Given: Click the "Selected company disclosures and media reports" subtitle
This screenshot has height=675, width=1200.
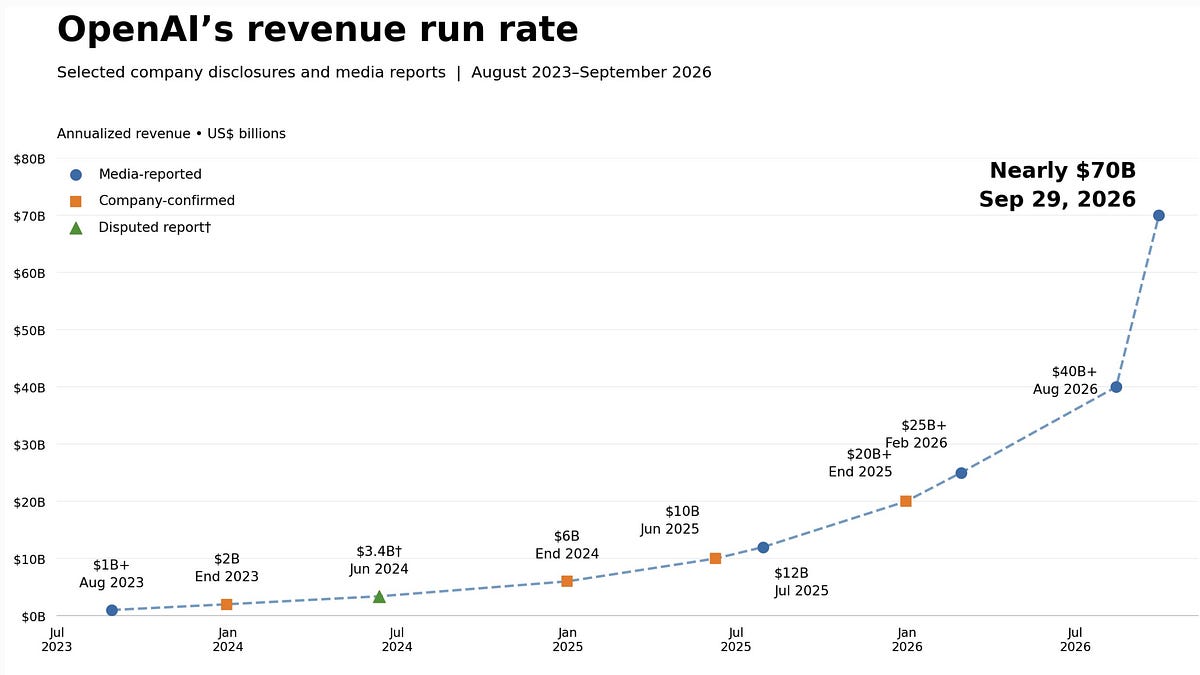Looking at the screenshot, I should point(251,73).
